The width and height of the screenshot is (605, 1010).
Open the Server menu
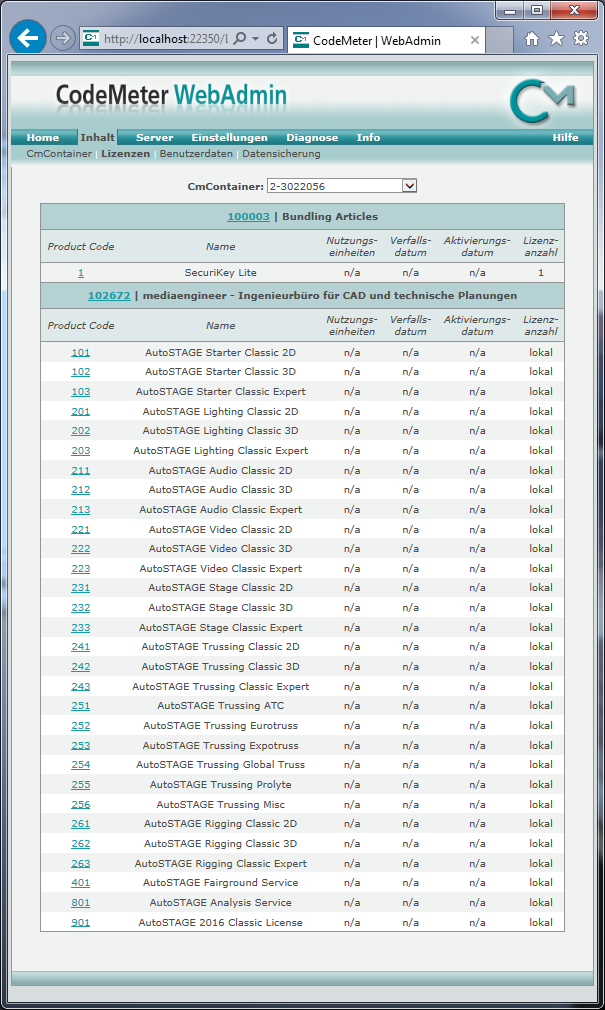(x=155, y=137)
